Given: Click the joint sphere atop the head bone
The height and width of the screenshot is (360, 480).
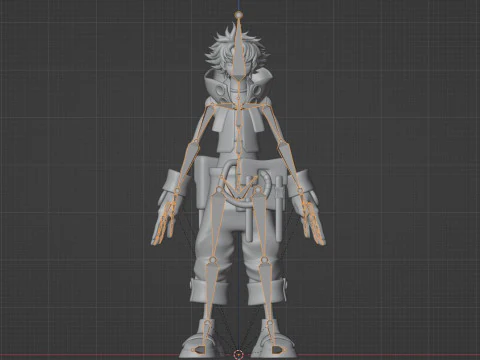Looking at the screenshot, I should pyautogui.click(x=239, y=14).
